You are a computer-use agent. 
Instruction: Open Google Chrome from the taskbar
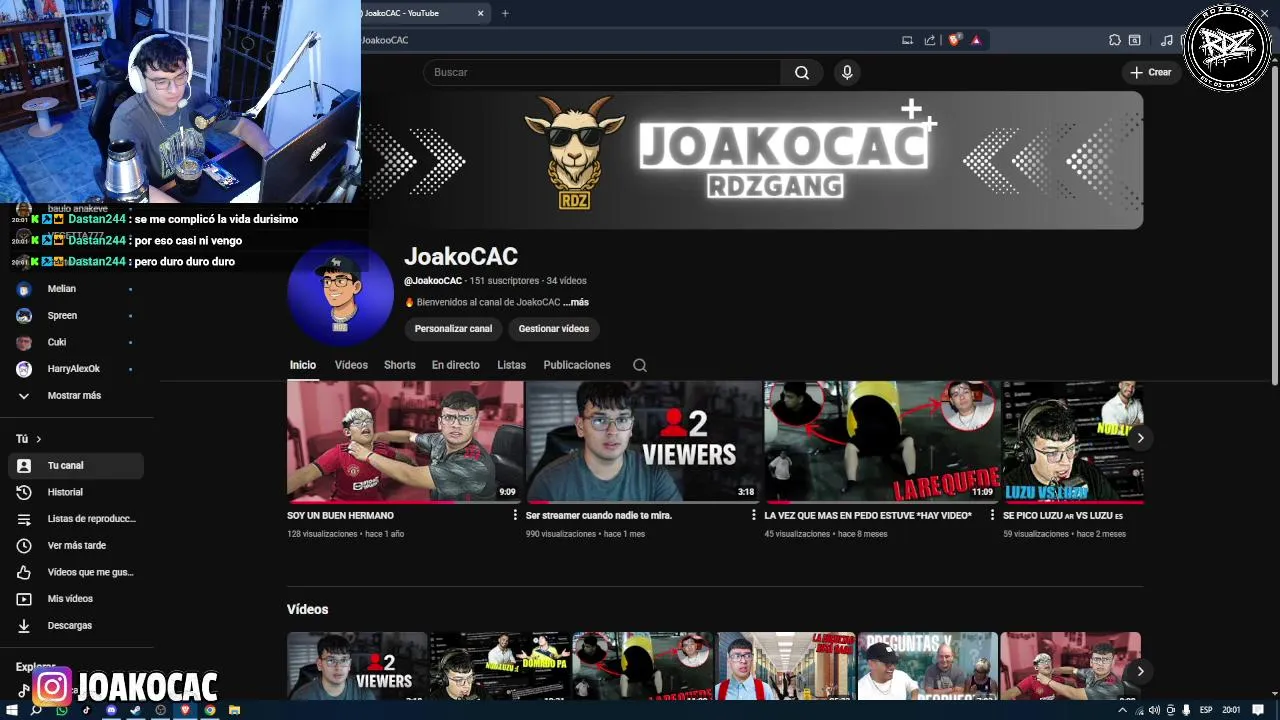pyautogui.click(x=210, y=710)
